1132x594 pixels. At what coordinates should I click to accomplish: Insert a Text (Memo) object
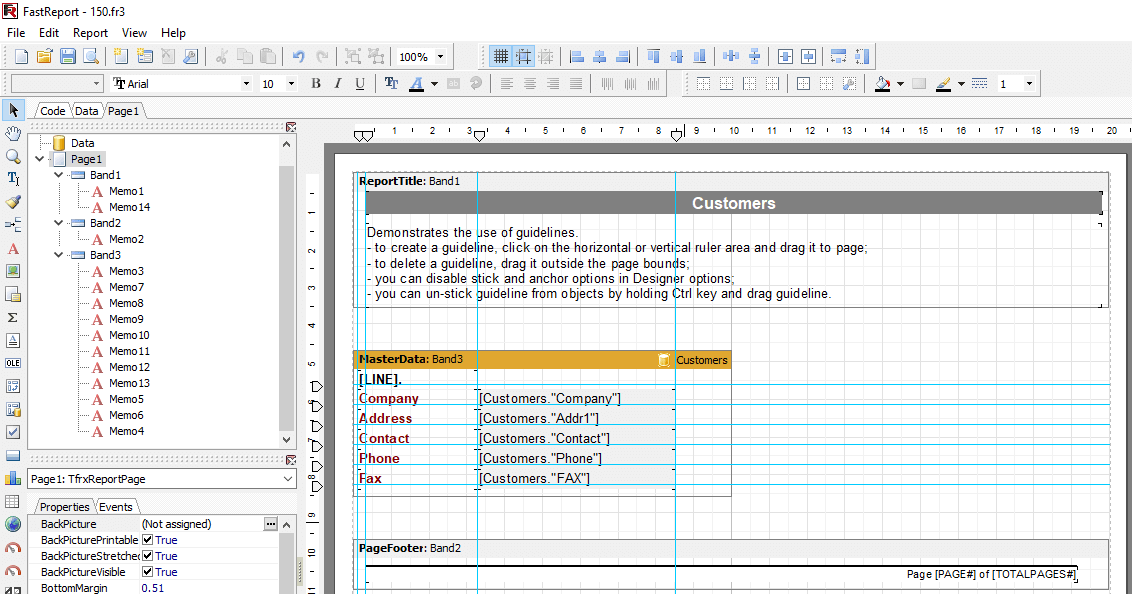(13, 248)
